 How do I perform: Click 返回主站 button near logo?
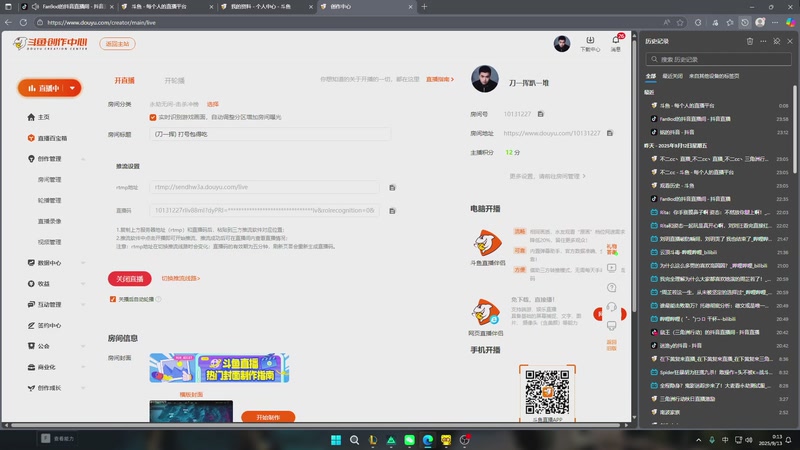pos(117,44)
